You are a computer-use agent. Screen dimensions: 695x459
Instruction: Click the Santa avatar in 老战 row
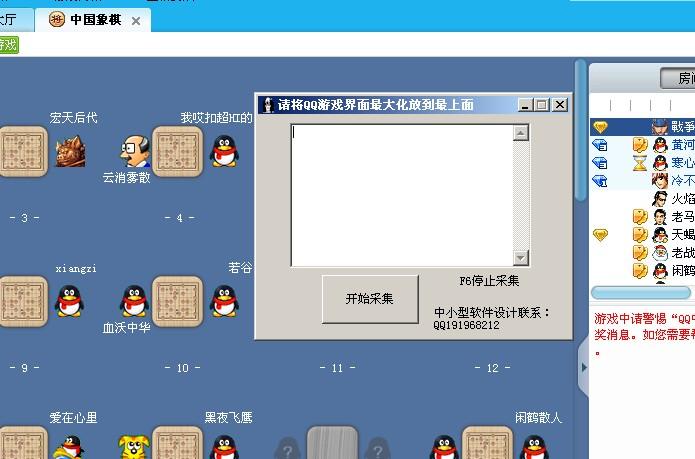point(660,253)
